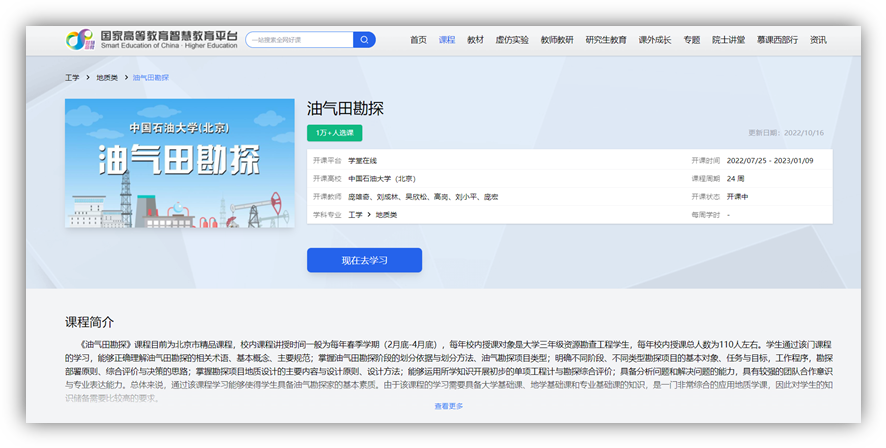
Task: Click the 地质类 breadcrumb link
Action: coord(106,77)
